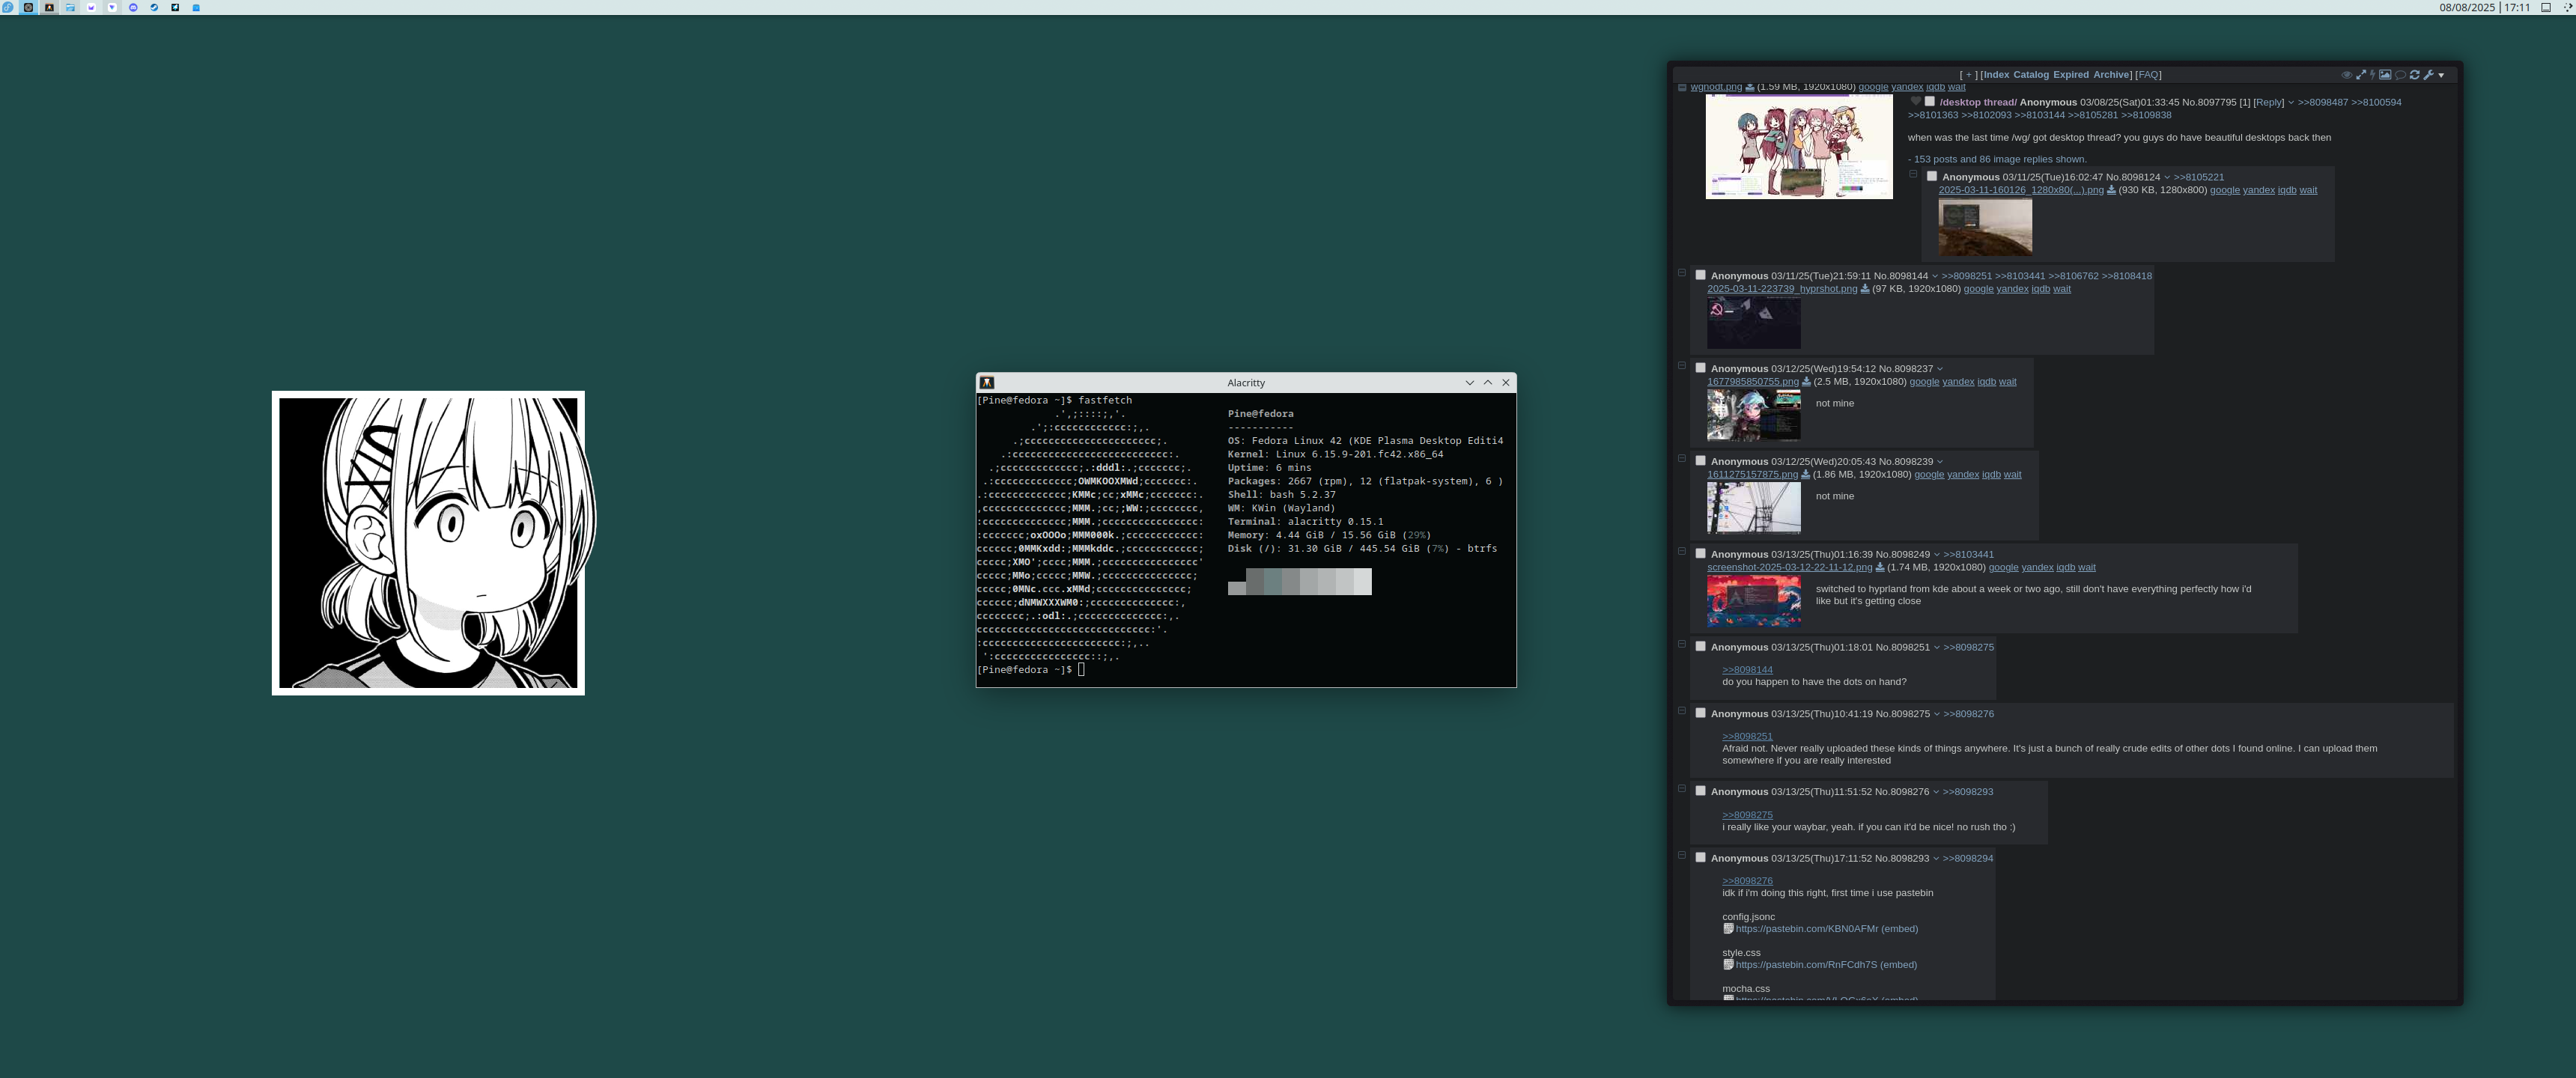The height and width of the screenshot is (1078, 2576).
Task: Download the 1677985850755.png file icon
Action: point(1806,382)
